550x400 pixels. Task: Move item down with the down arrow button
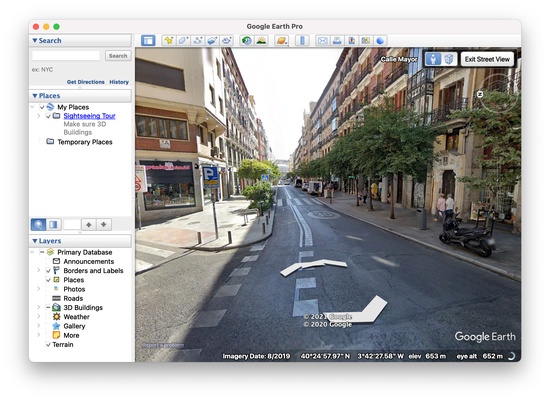click(104, 224)
